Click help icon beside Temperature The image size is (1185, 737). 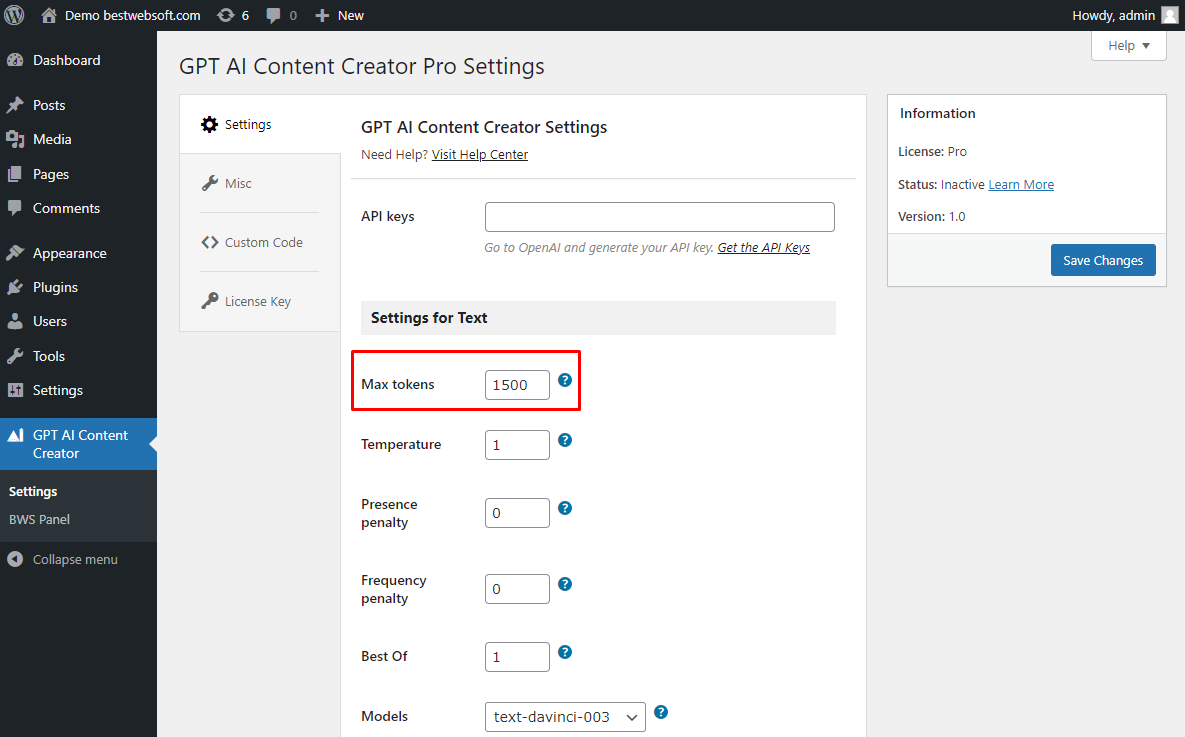click(565, 440)
